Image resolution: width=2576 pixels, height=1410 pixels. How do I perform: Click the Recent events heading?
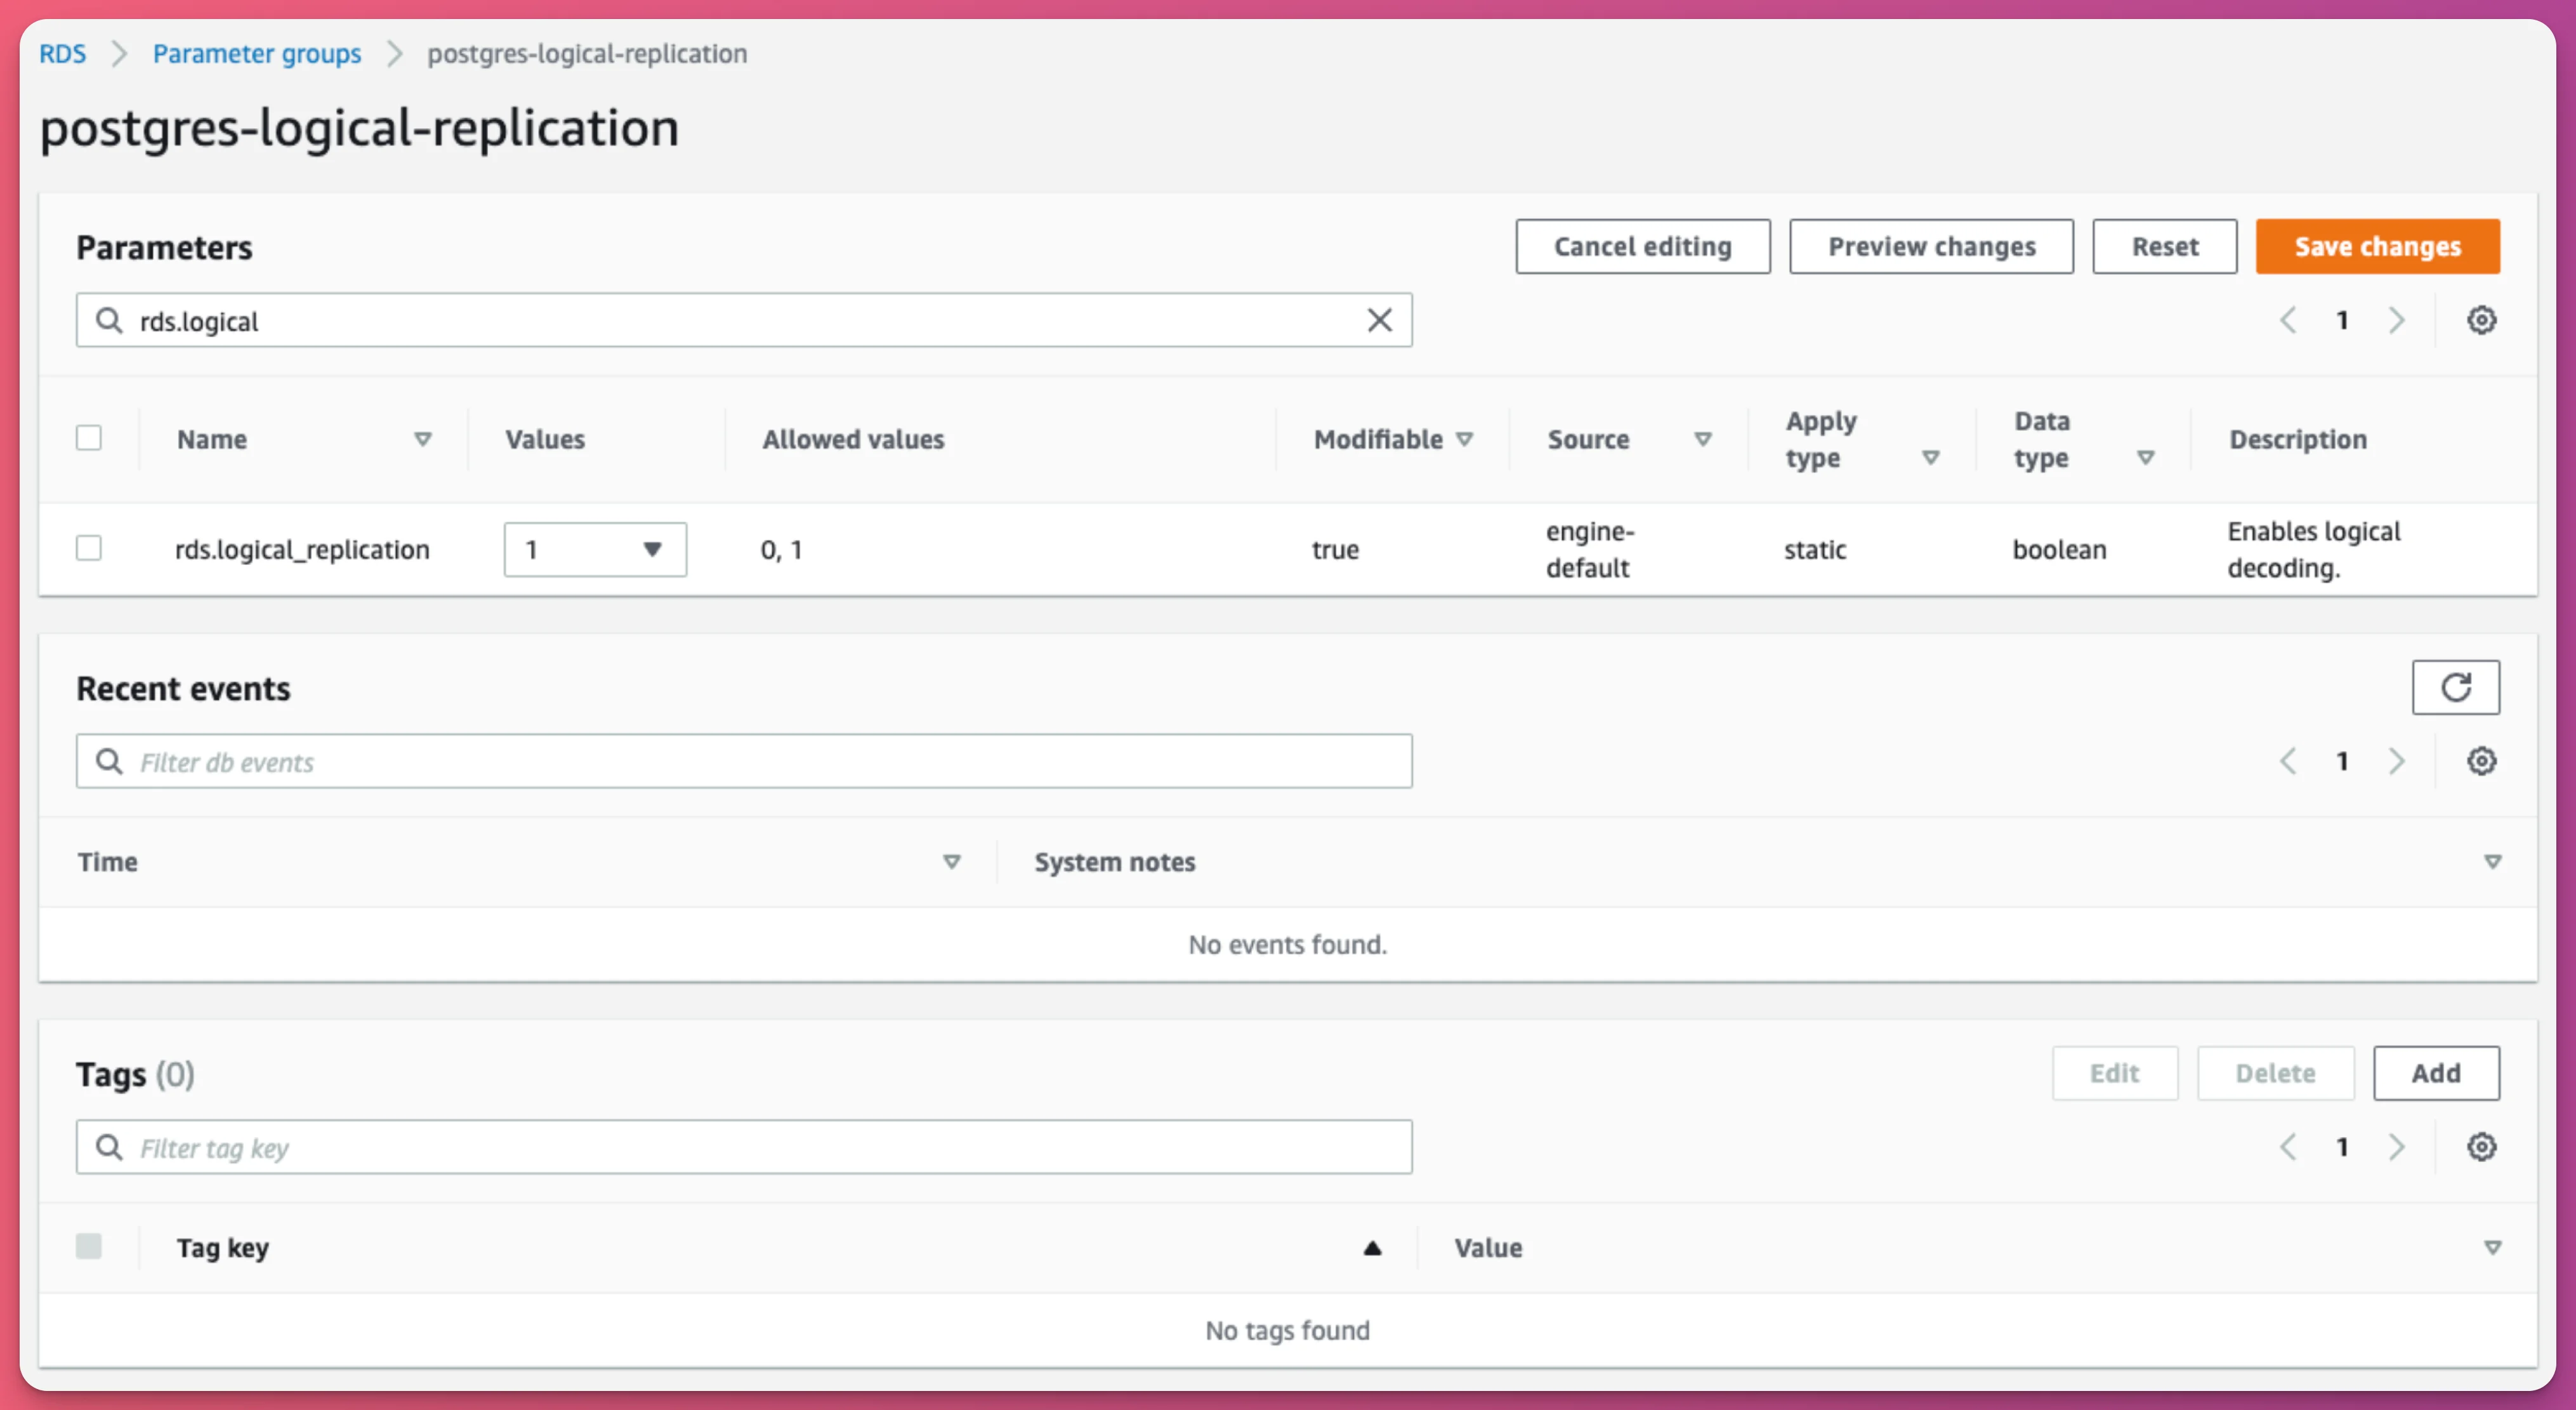183,688
